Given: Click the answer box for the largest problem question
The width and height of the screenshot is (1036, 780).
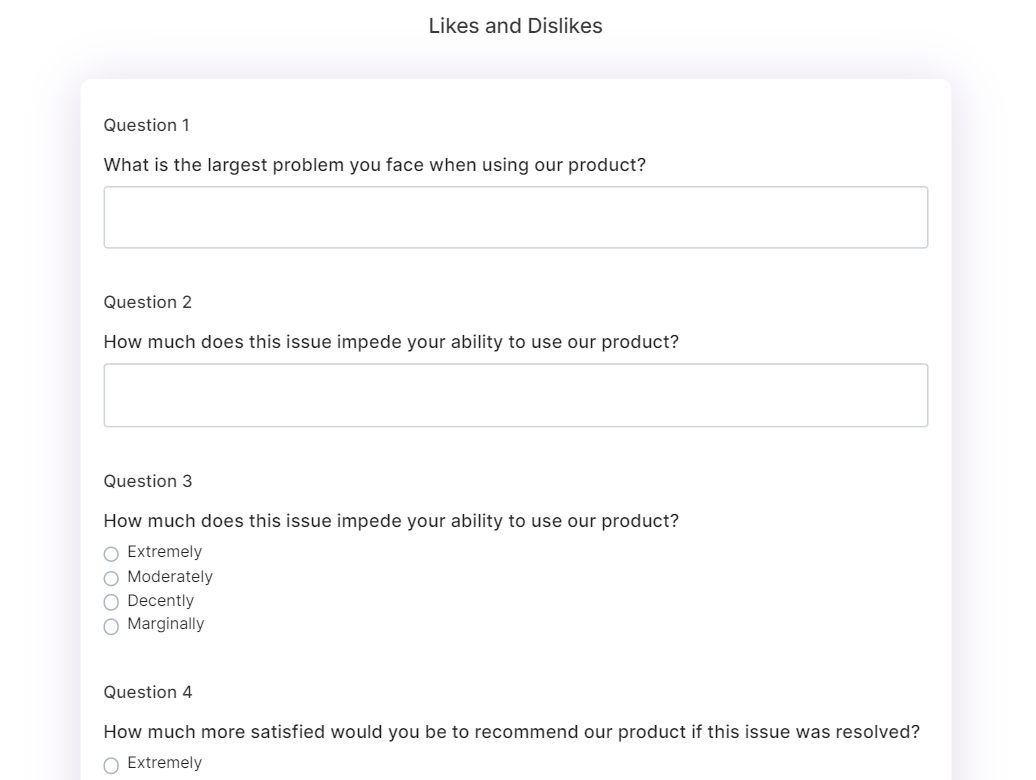Looking at the screenshot, I should pos(515,216).
